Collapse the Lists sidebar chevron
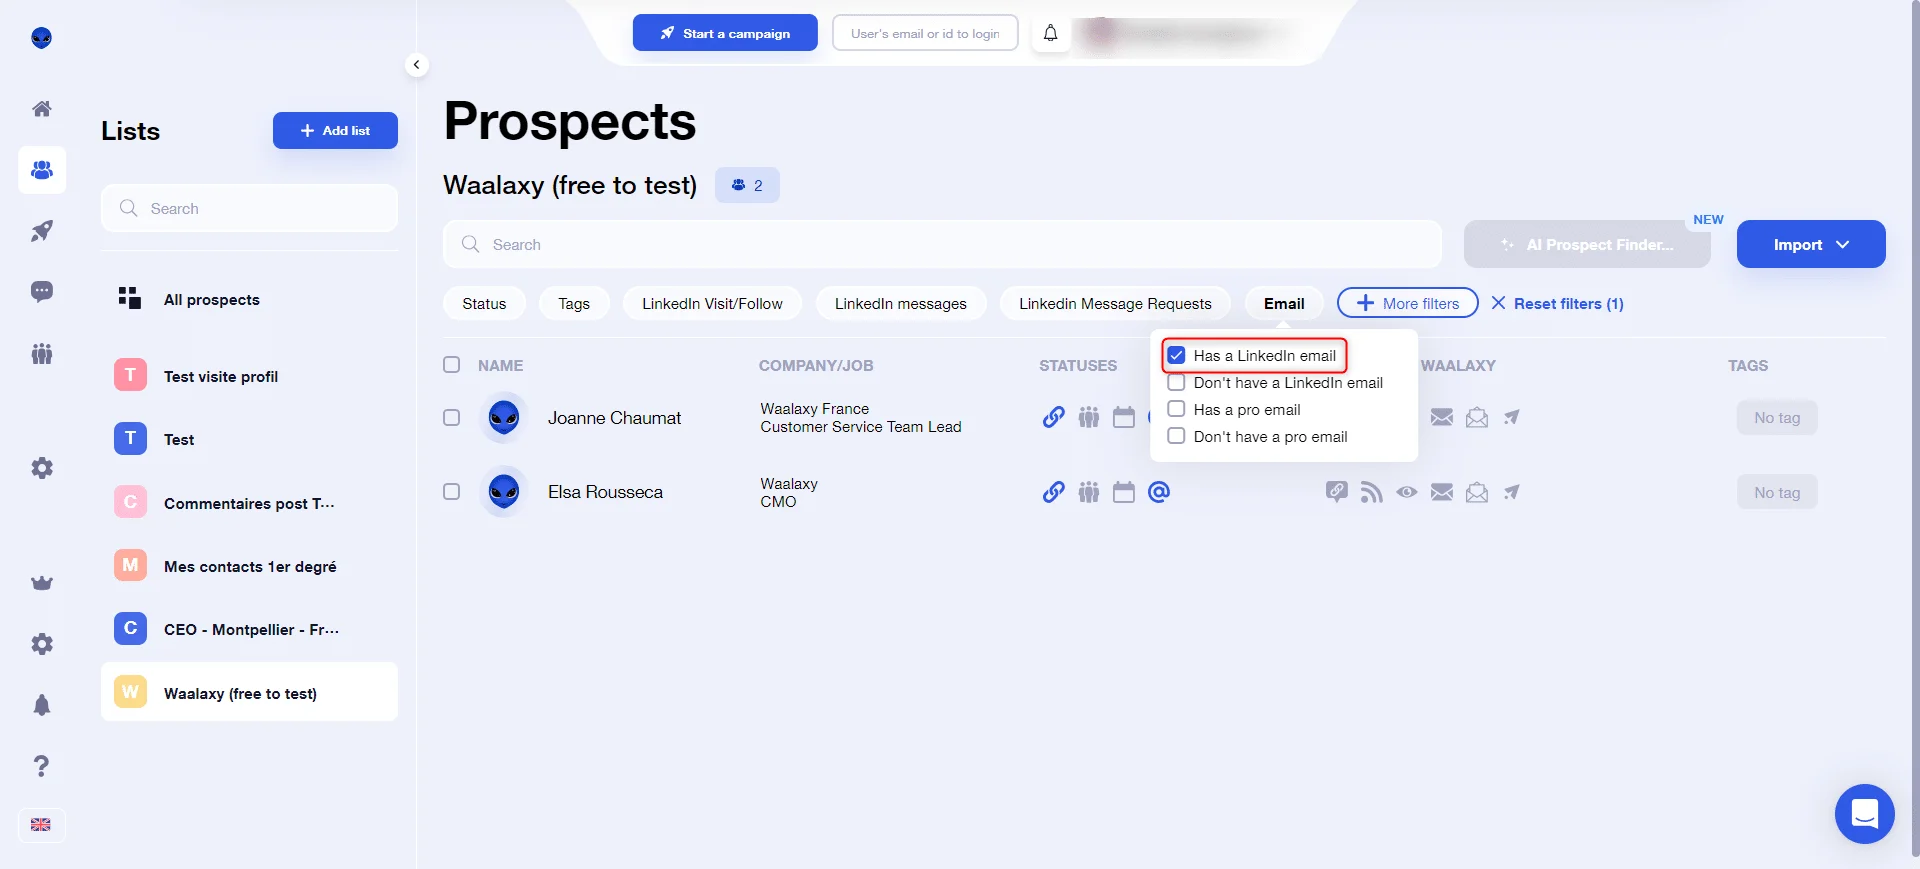Viewport: 1920px width, 869px height. (x=417, y=65)
